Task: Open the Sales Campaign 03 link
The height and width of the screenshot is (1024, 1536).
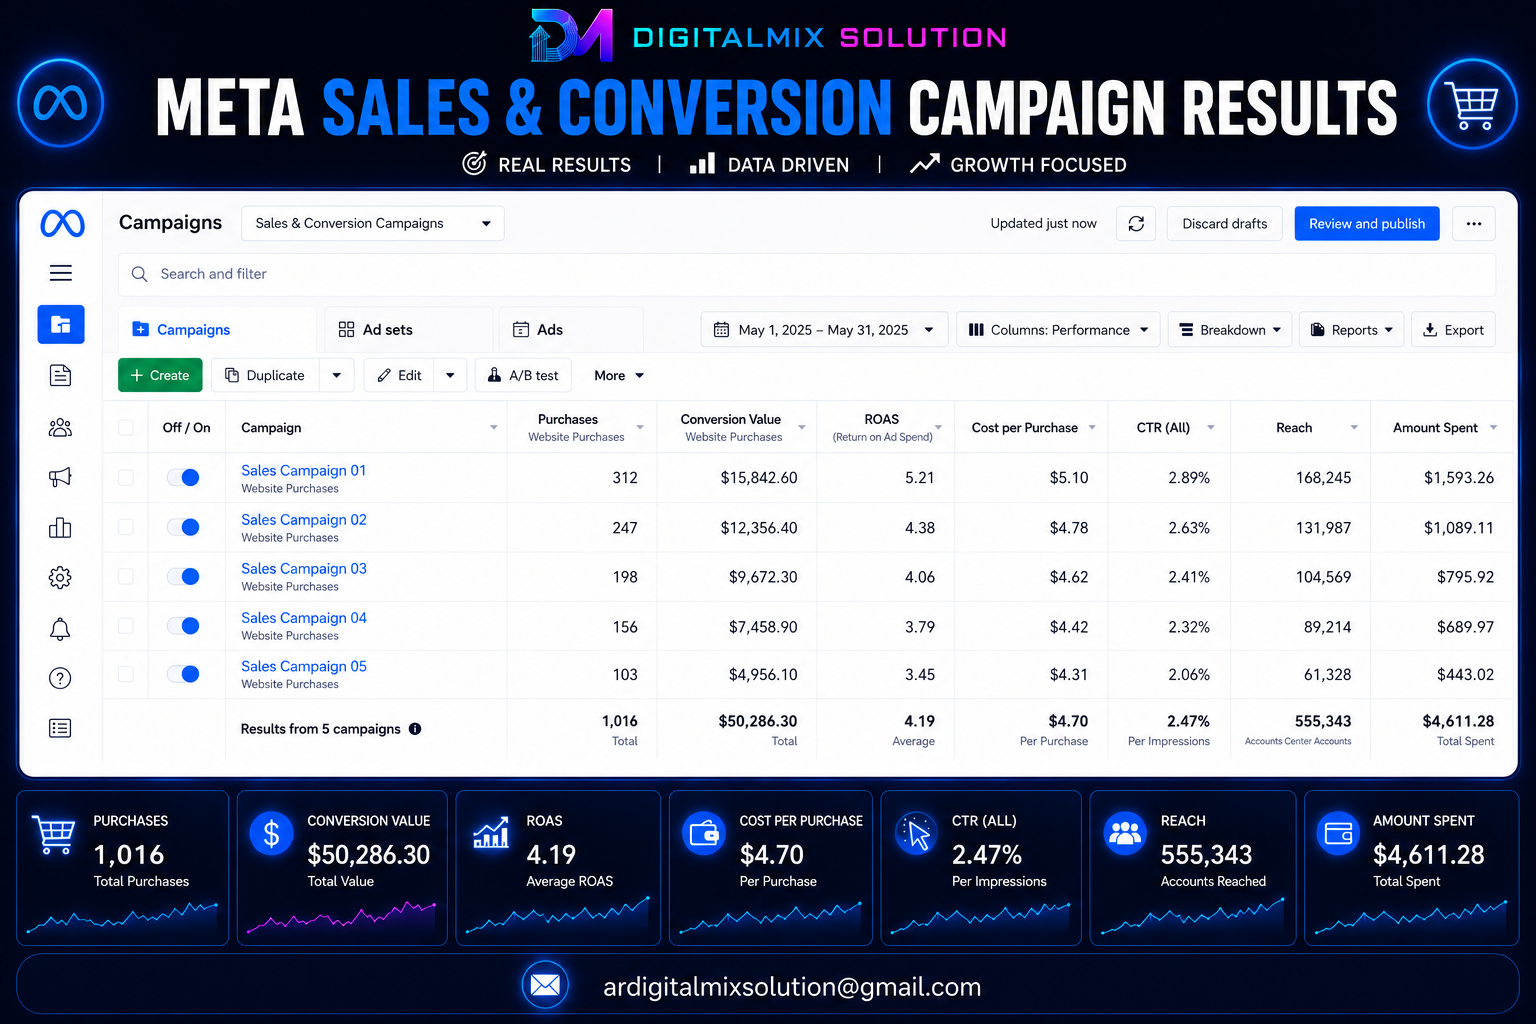Action: (304, 569)
